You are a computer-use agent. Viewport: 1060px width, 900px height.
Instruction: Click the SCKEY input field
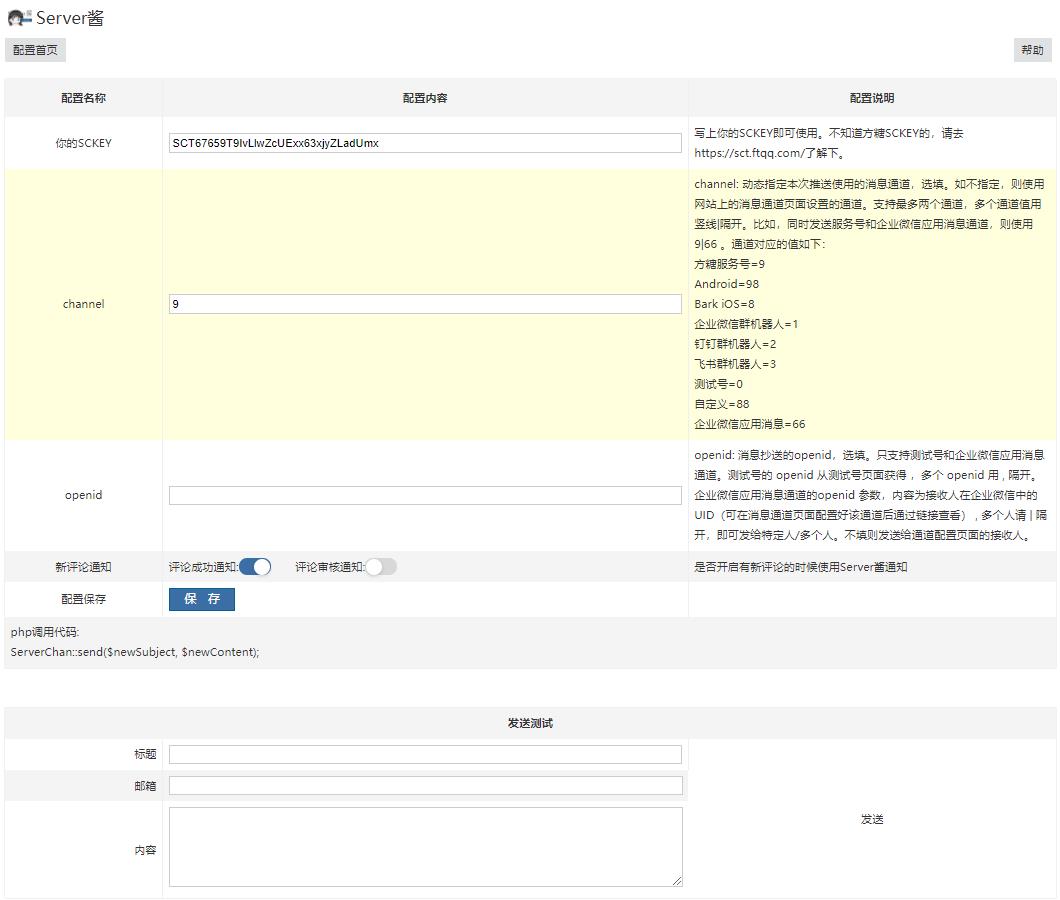tap(425, 143)
